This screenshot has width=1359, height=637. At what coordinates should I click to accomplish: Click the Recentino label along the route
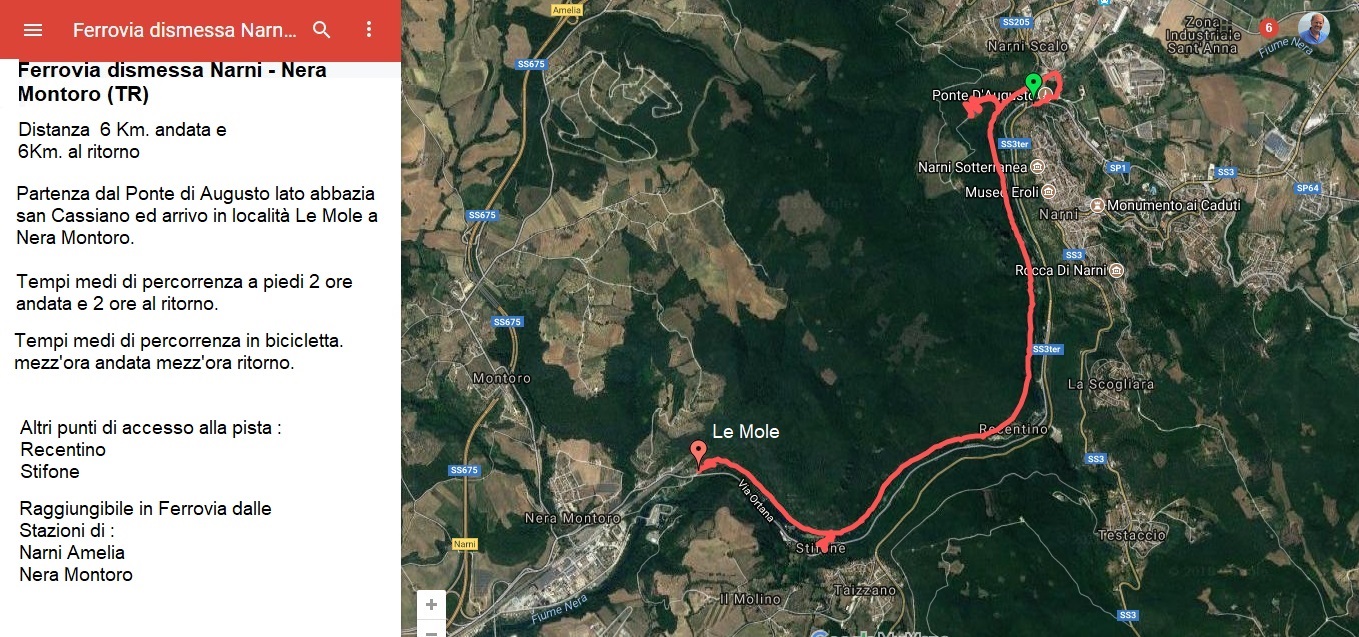click(x=1013, y=429)
